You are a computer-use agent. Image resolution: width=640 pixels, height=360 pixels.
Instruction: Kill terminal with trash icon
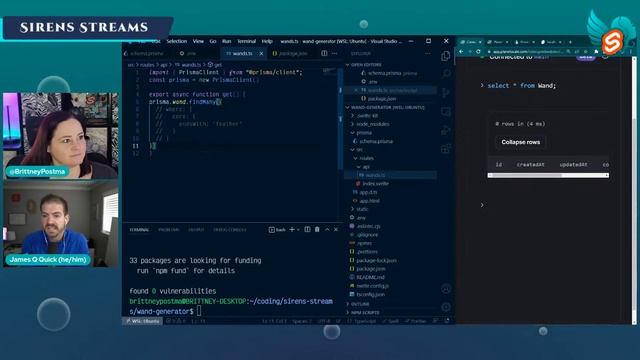tap(317, 230)
